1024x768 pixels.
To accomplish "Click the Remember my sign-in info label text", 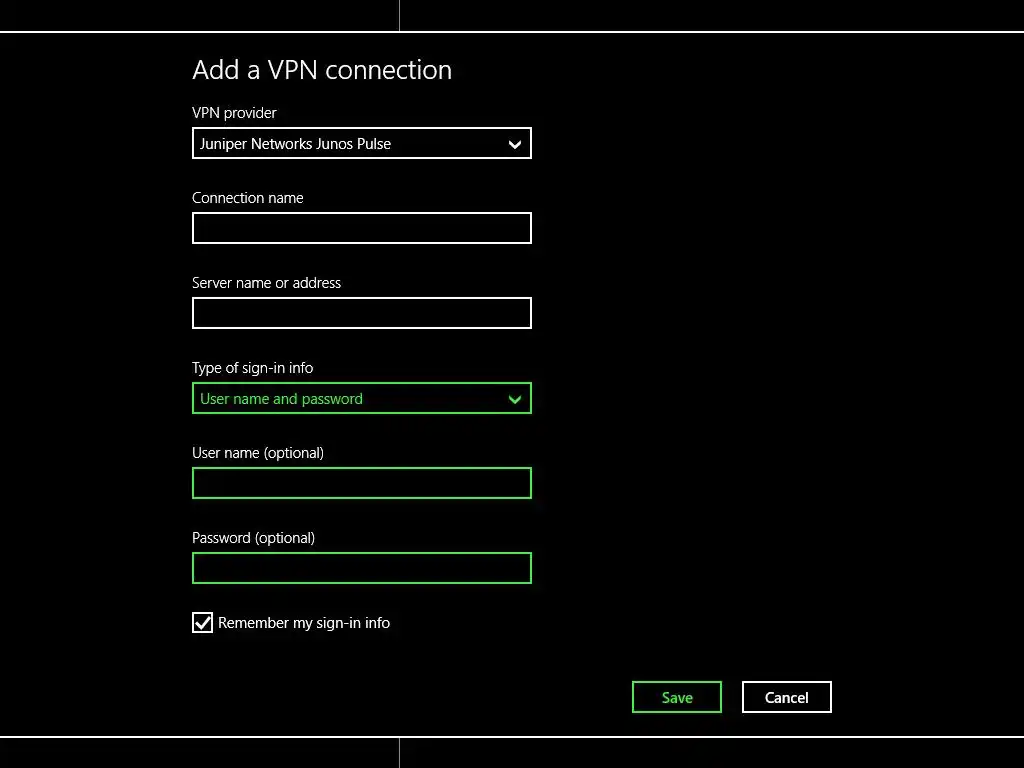I will point(304,623).
